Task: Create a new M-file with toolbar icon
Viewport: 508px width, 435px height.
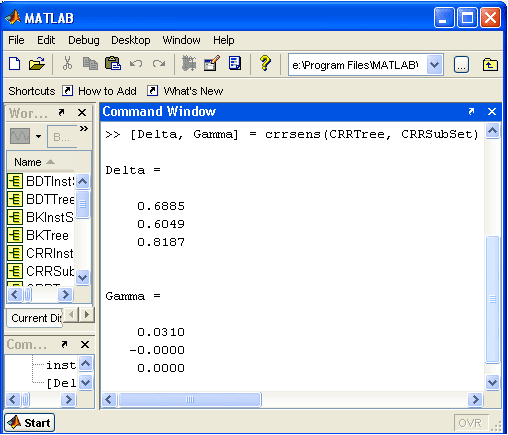Action: tap(14, 63)
